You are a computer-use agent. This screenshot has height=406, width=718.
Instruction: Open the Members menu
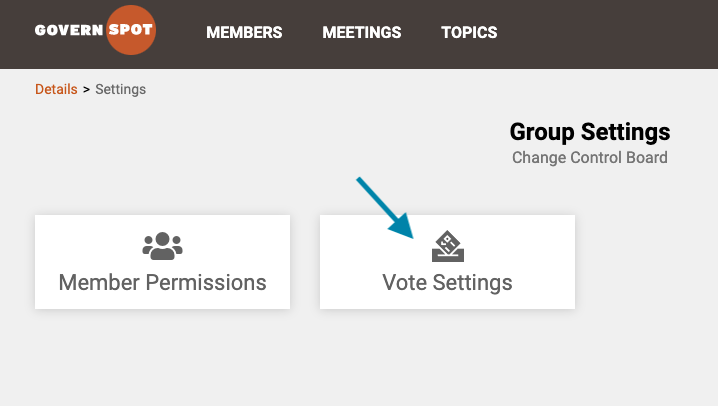(x=244, y=32)
